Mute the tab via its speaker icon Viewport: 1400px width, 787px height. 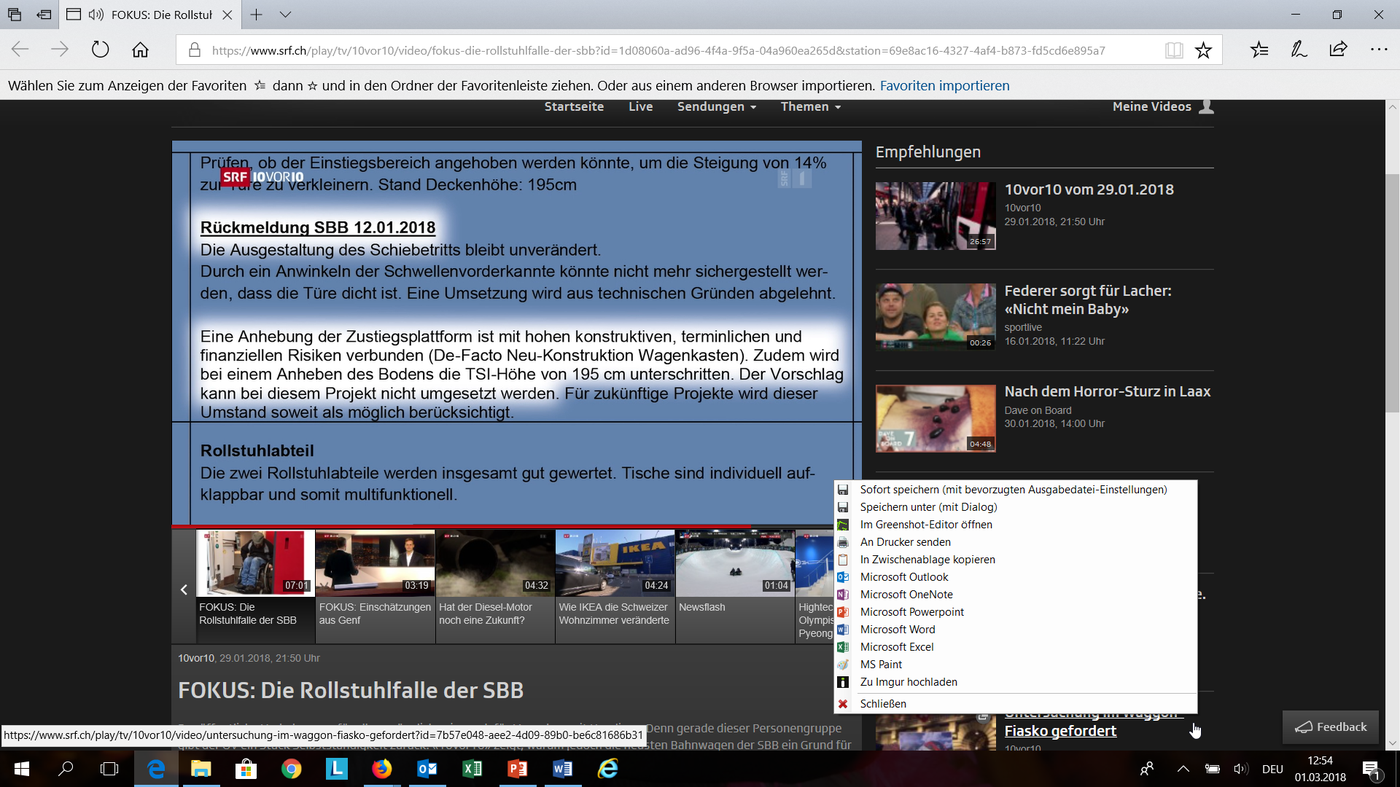[x=96, y=15]
